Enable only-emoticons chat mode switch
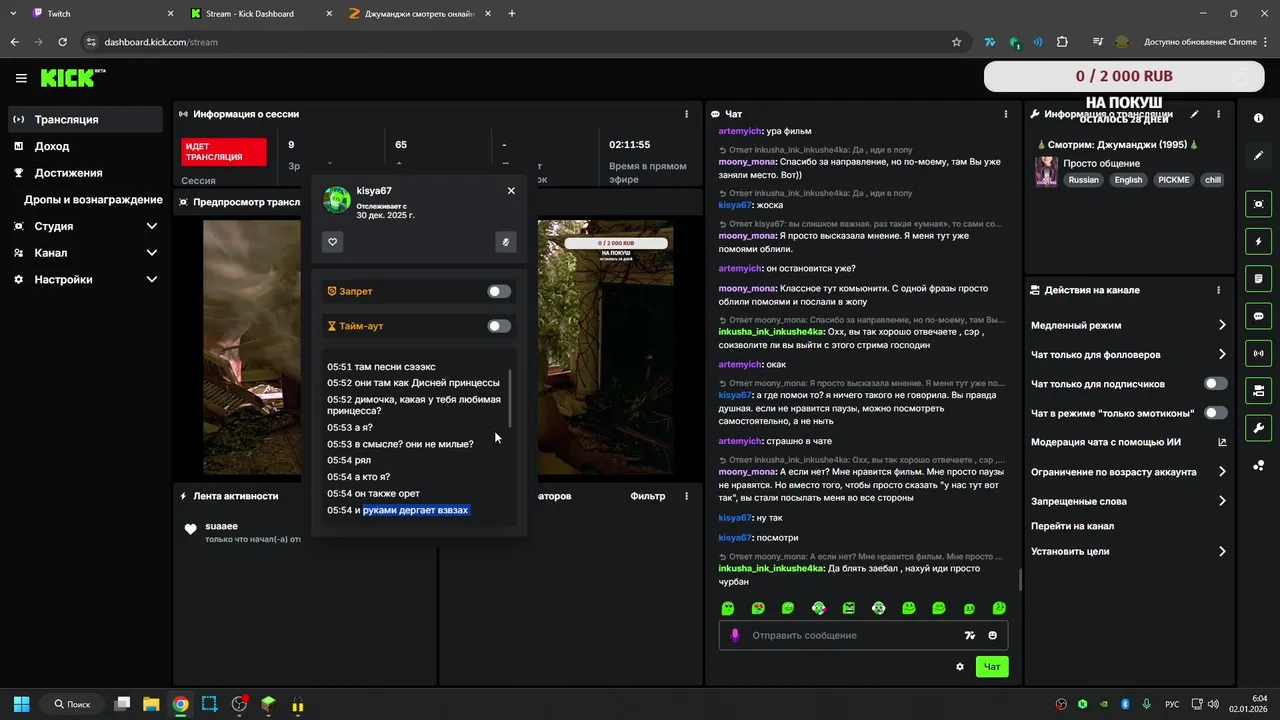 tap(1216, 413)
